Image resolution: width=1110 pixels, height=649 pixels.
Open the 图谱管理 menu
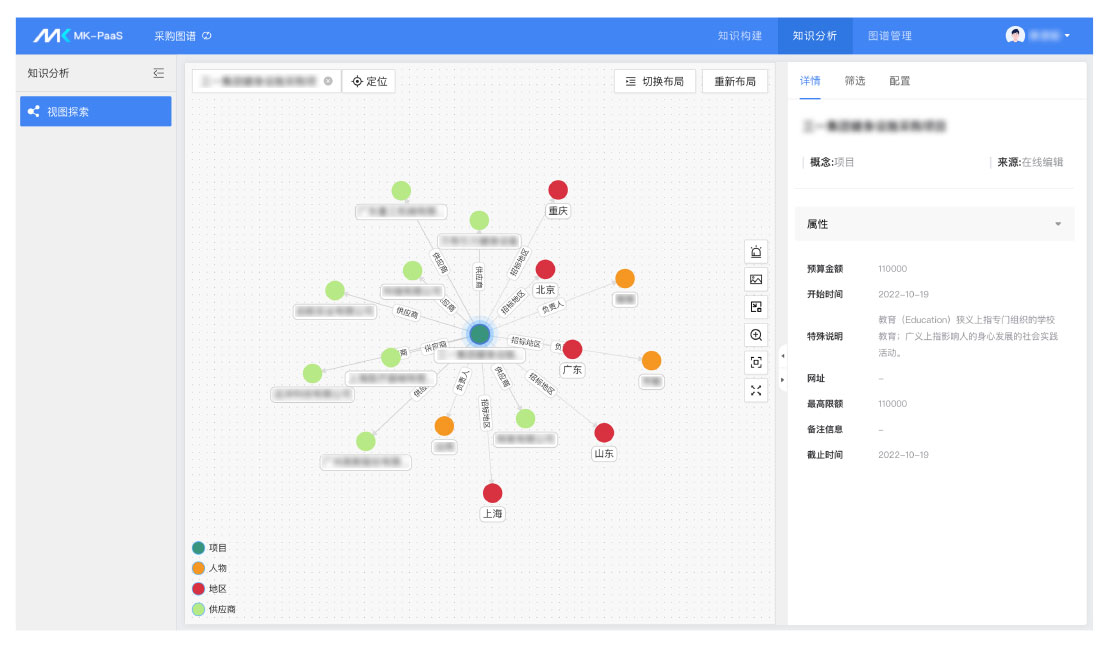point(889,36)
